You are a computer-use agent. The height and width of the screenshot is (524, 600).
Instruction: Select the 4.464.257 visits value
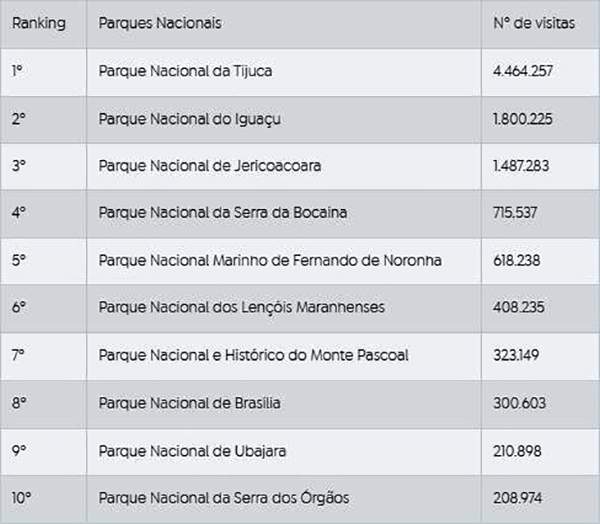[x=522, y=71]
